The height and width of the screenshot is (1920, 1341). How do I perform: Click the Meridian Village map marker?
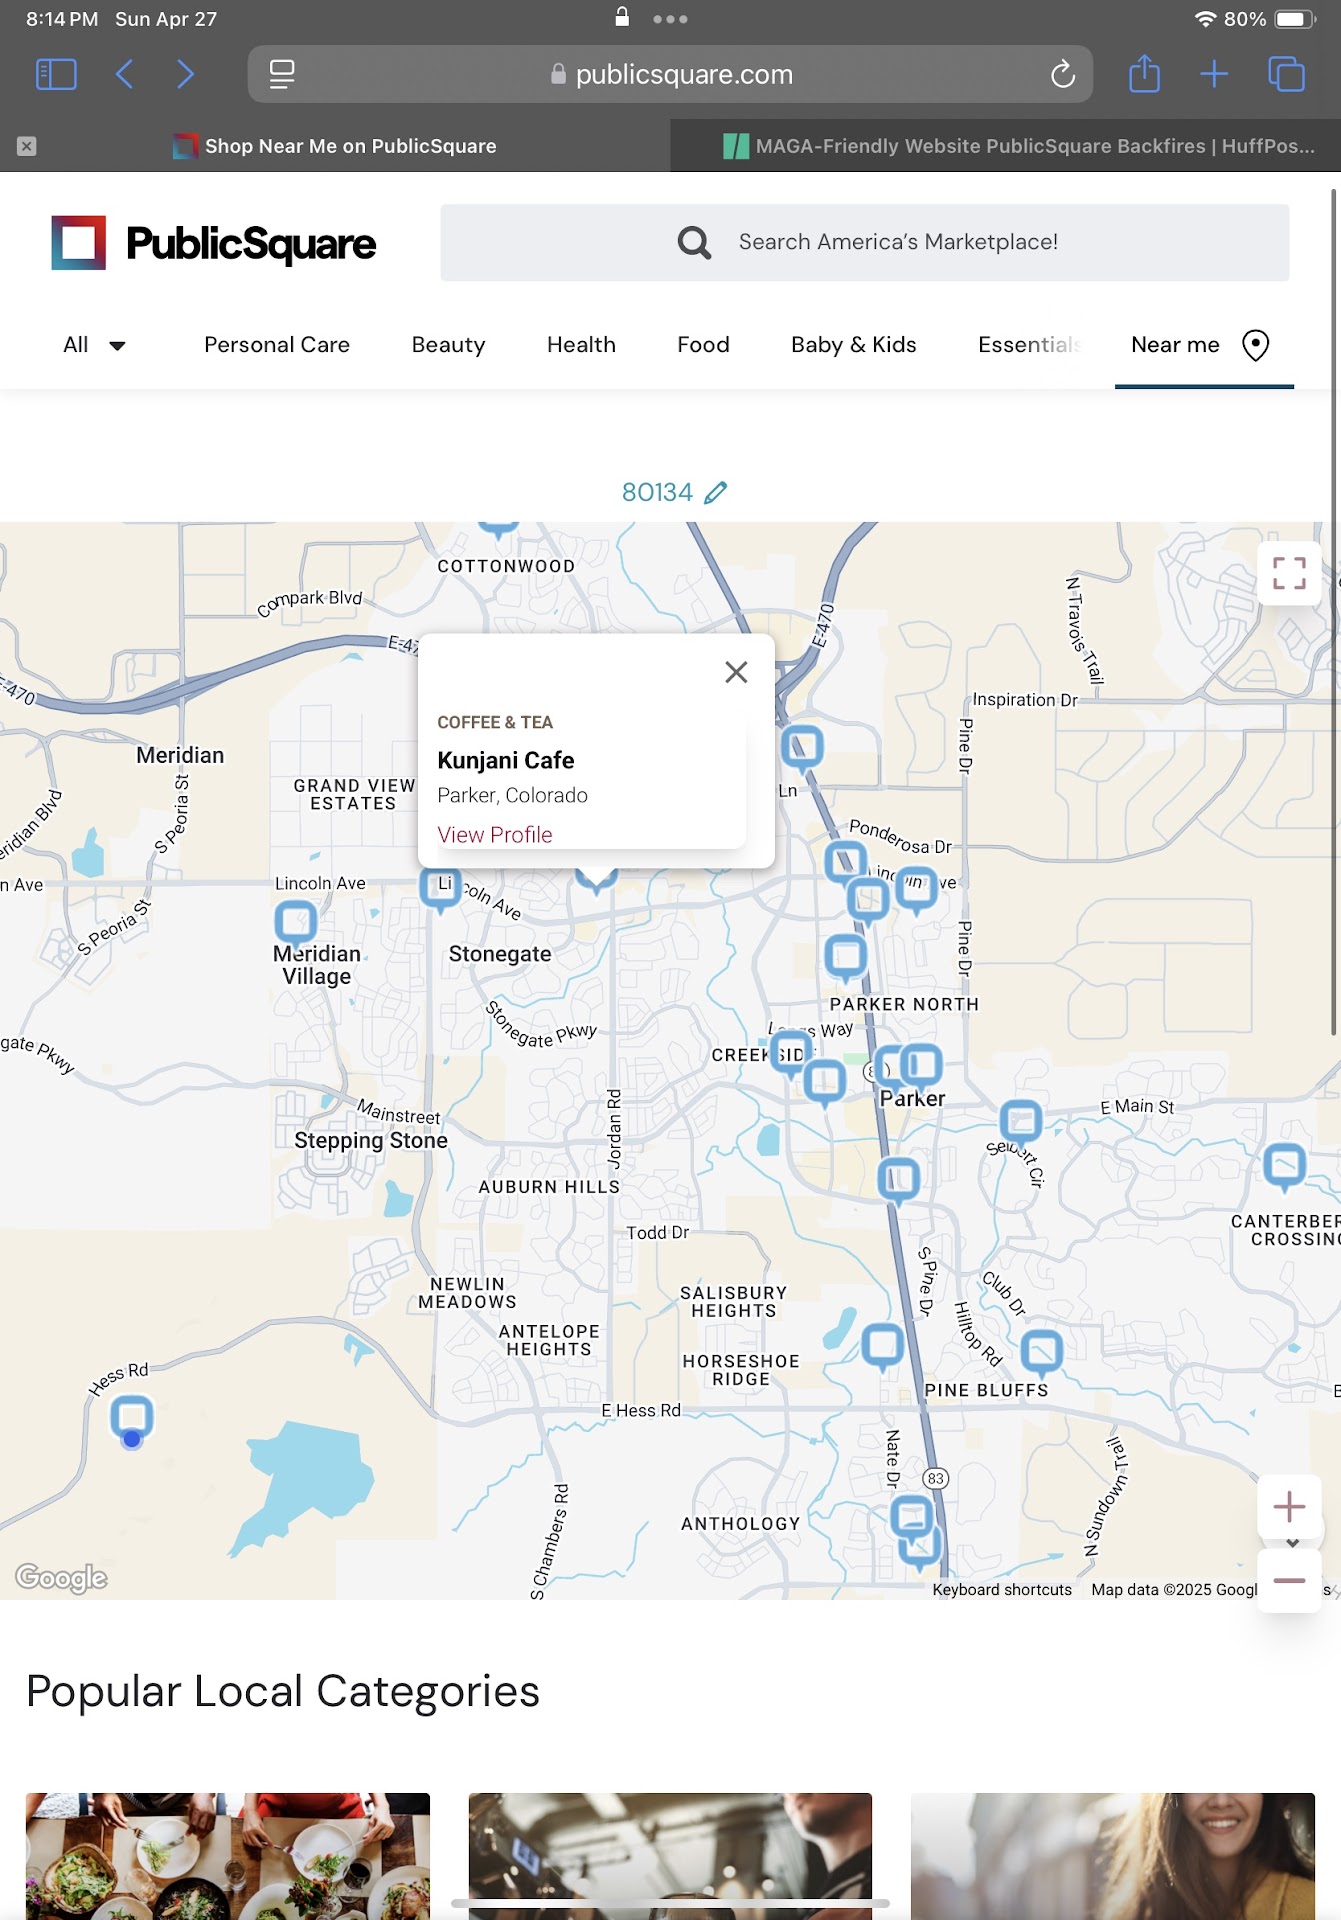pyautogui.click(x=295, y=920)
